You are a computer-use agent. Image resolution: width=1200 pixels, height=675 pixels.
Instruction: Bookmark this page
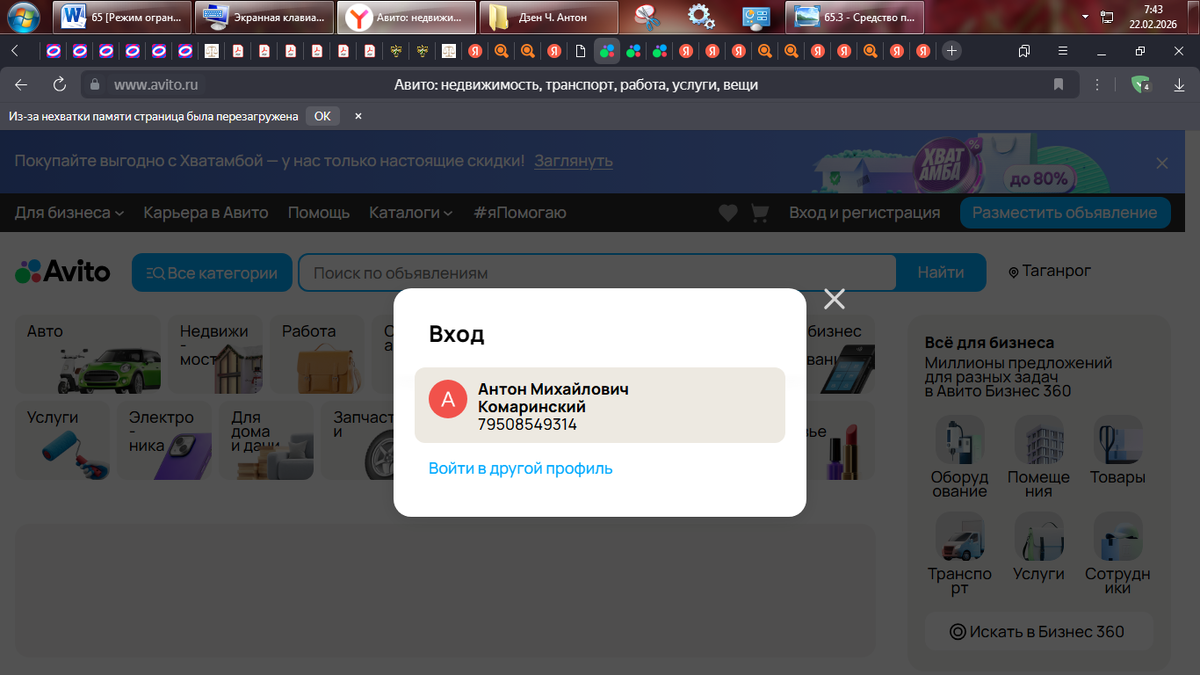point(1059,85)
